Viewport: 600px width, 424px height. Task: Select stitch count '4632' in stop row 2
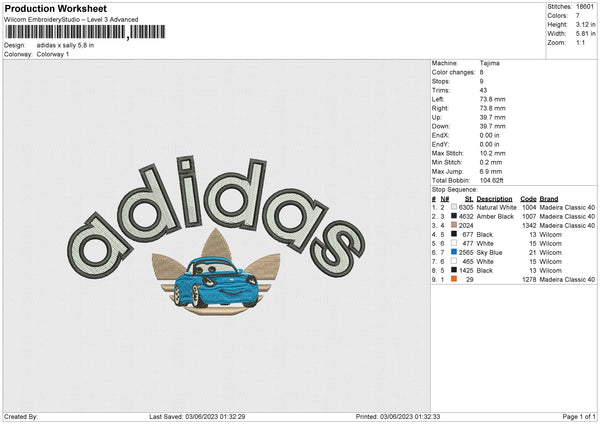click(x=466, y=217)
